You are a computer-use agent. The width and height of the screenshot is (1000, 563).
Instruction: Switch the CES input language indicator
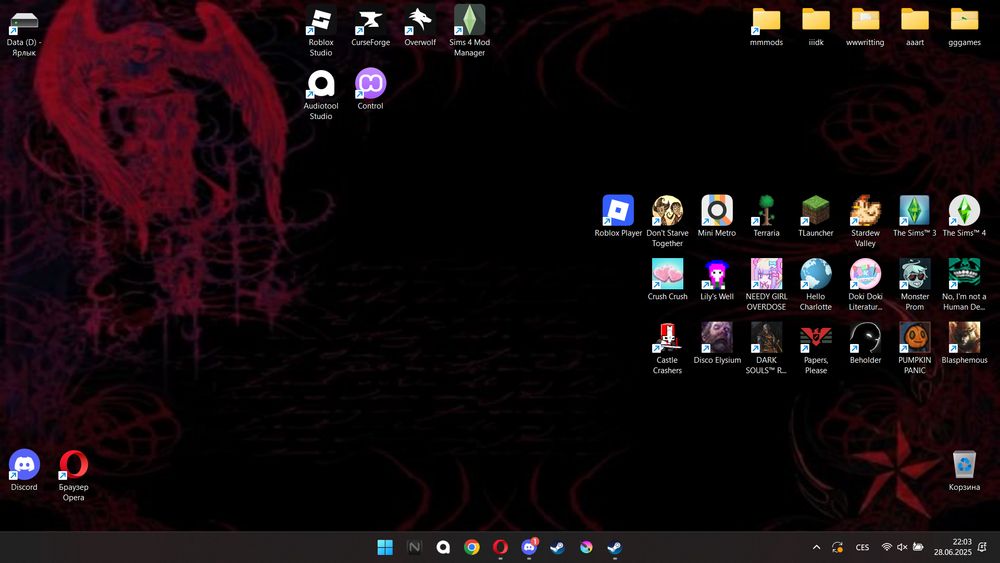click(x=862, y=547)
